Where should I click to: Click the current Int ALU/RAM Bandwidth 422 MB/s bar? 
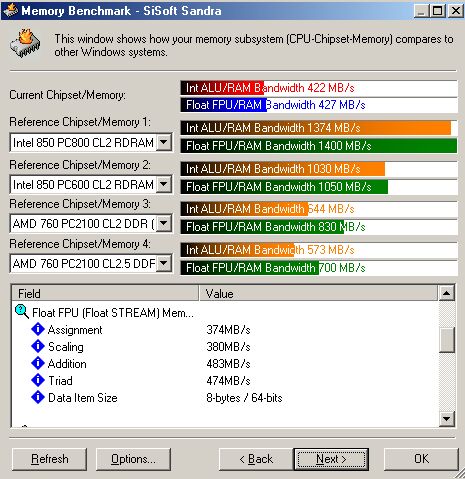(319, 88)
